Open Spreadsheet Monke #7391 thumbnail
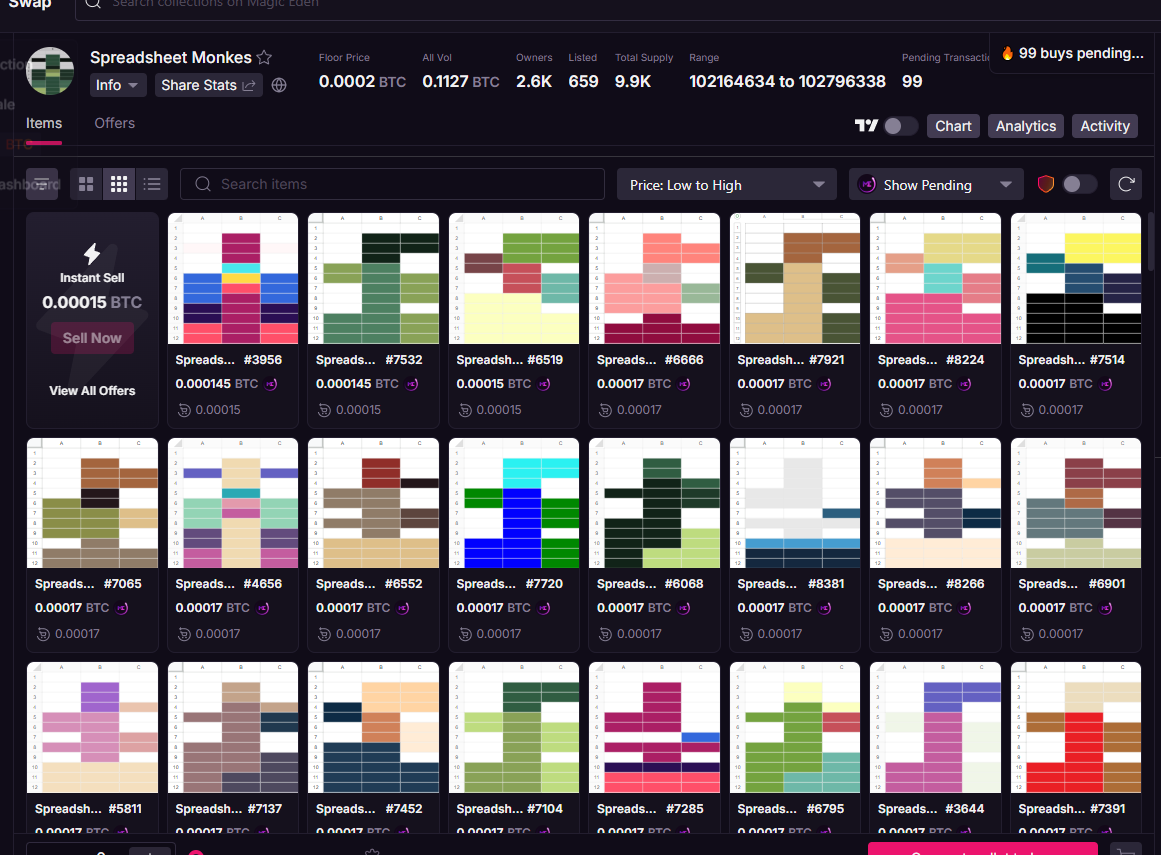Screen dimensions: 1161x855 coord(1076,728)
